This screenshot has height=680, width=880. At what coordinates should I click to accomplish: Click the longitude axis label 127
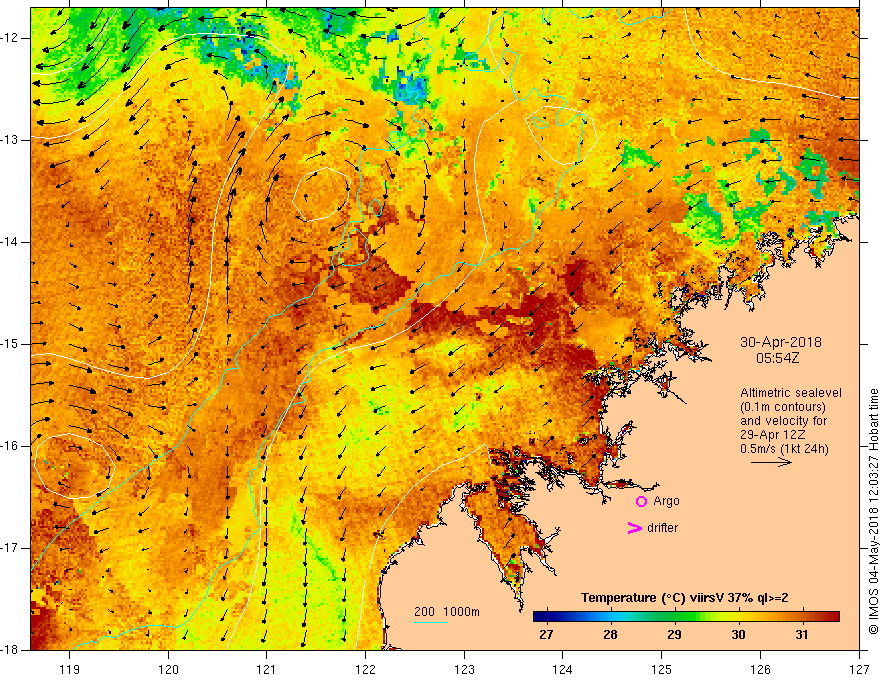(x=859, y=669)
